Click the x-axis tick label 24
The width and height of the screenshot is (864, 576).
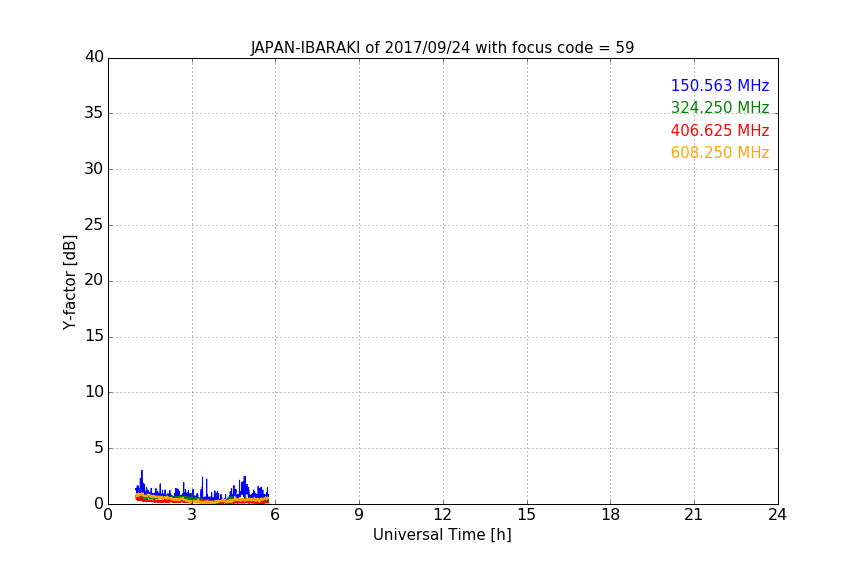[x=777, y=515]
